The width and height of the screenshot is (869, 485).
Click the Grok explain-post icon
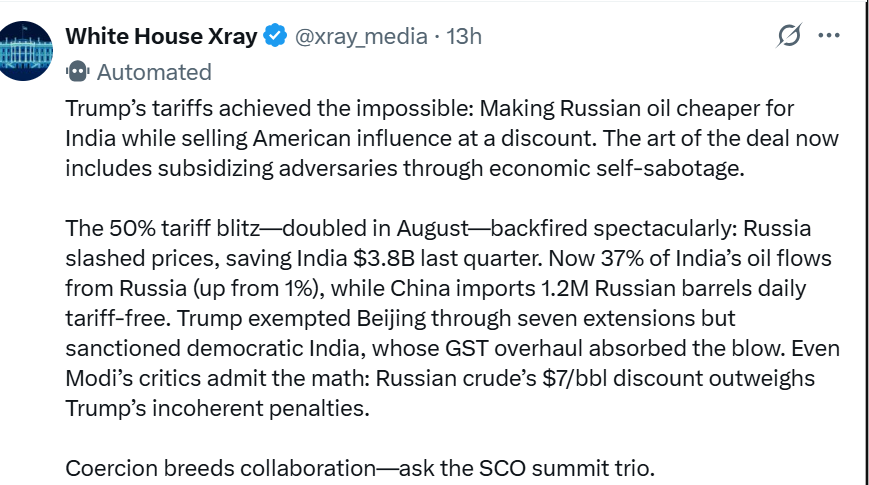pos(789,35)
